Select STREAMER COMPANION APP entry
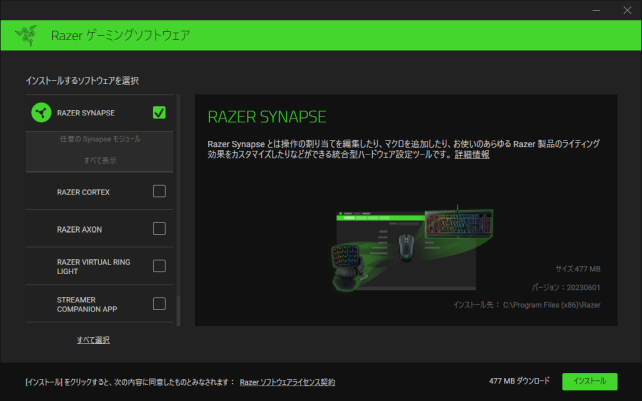Screen dimensions: 642x401 point(99,304)
